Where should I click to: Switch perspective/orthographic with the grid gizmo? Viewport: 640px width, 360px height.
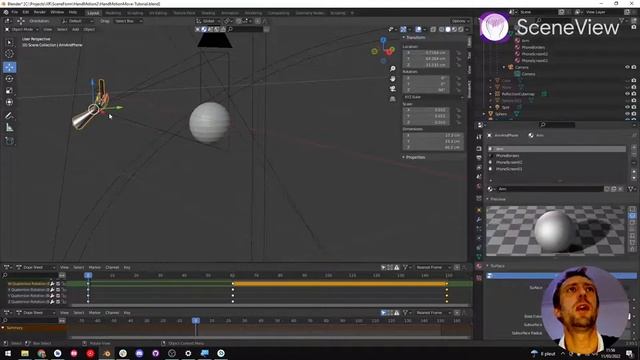[x=393, y=99]
